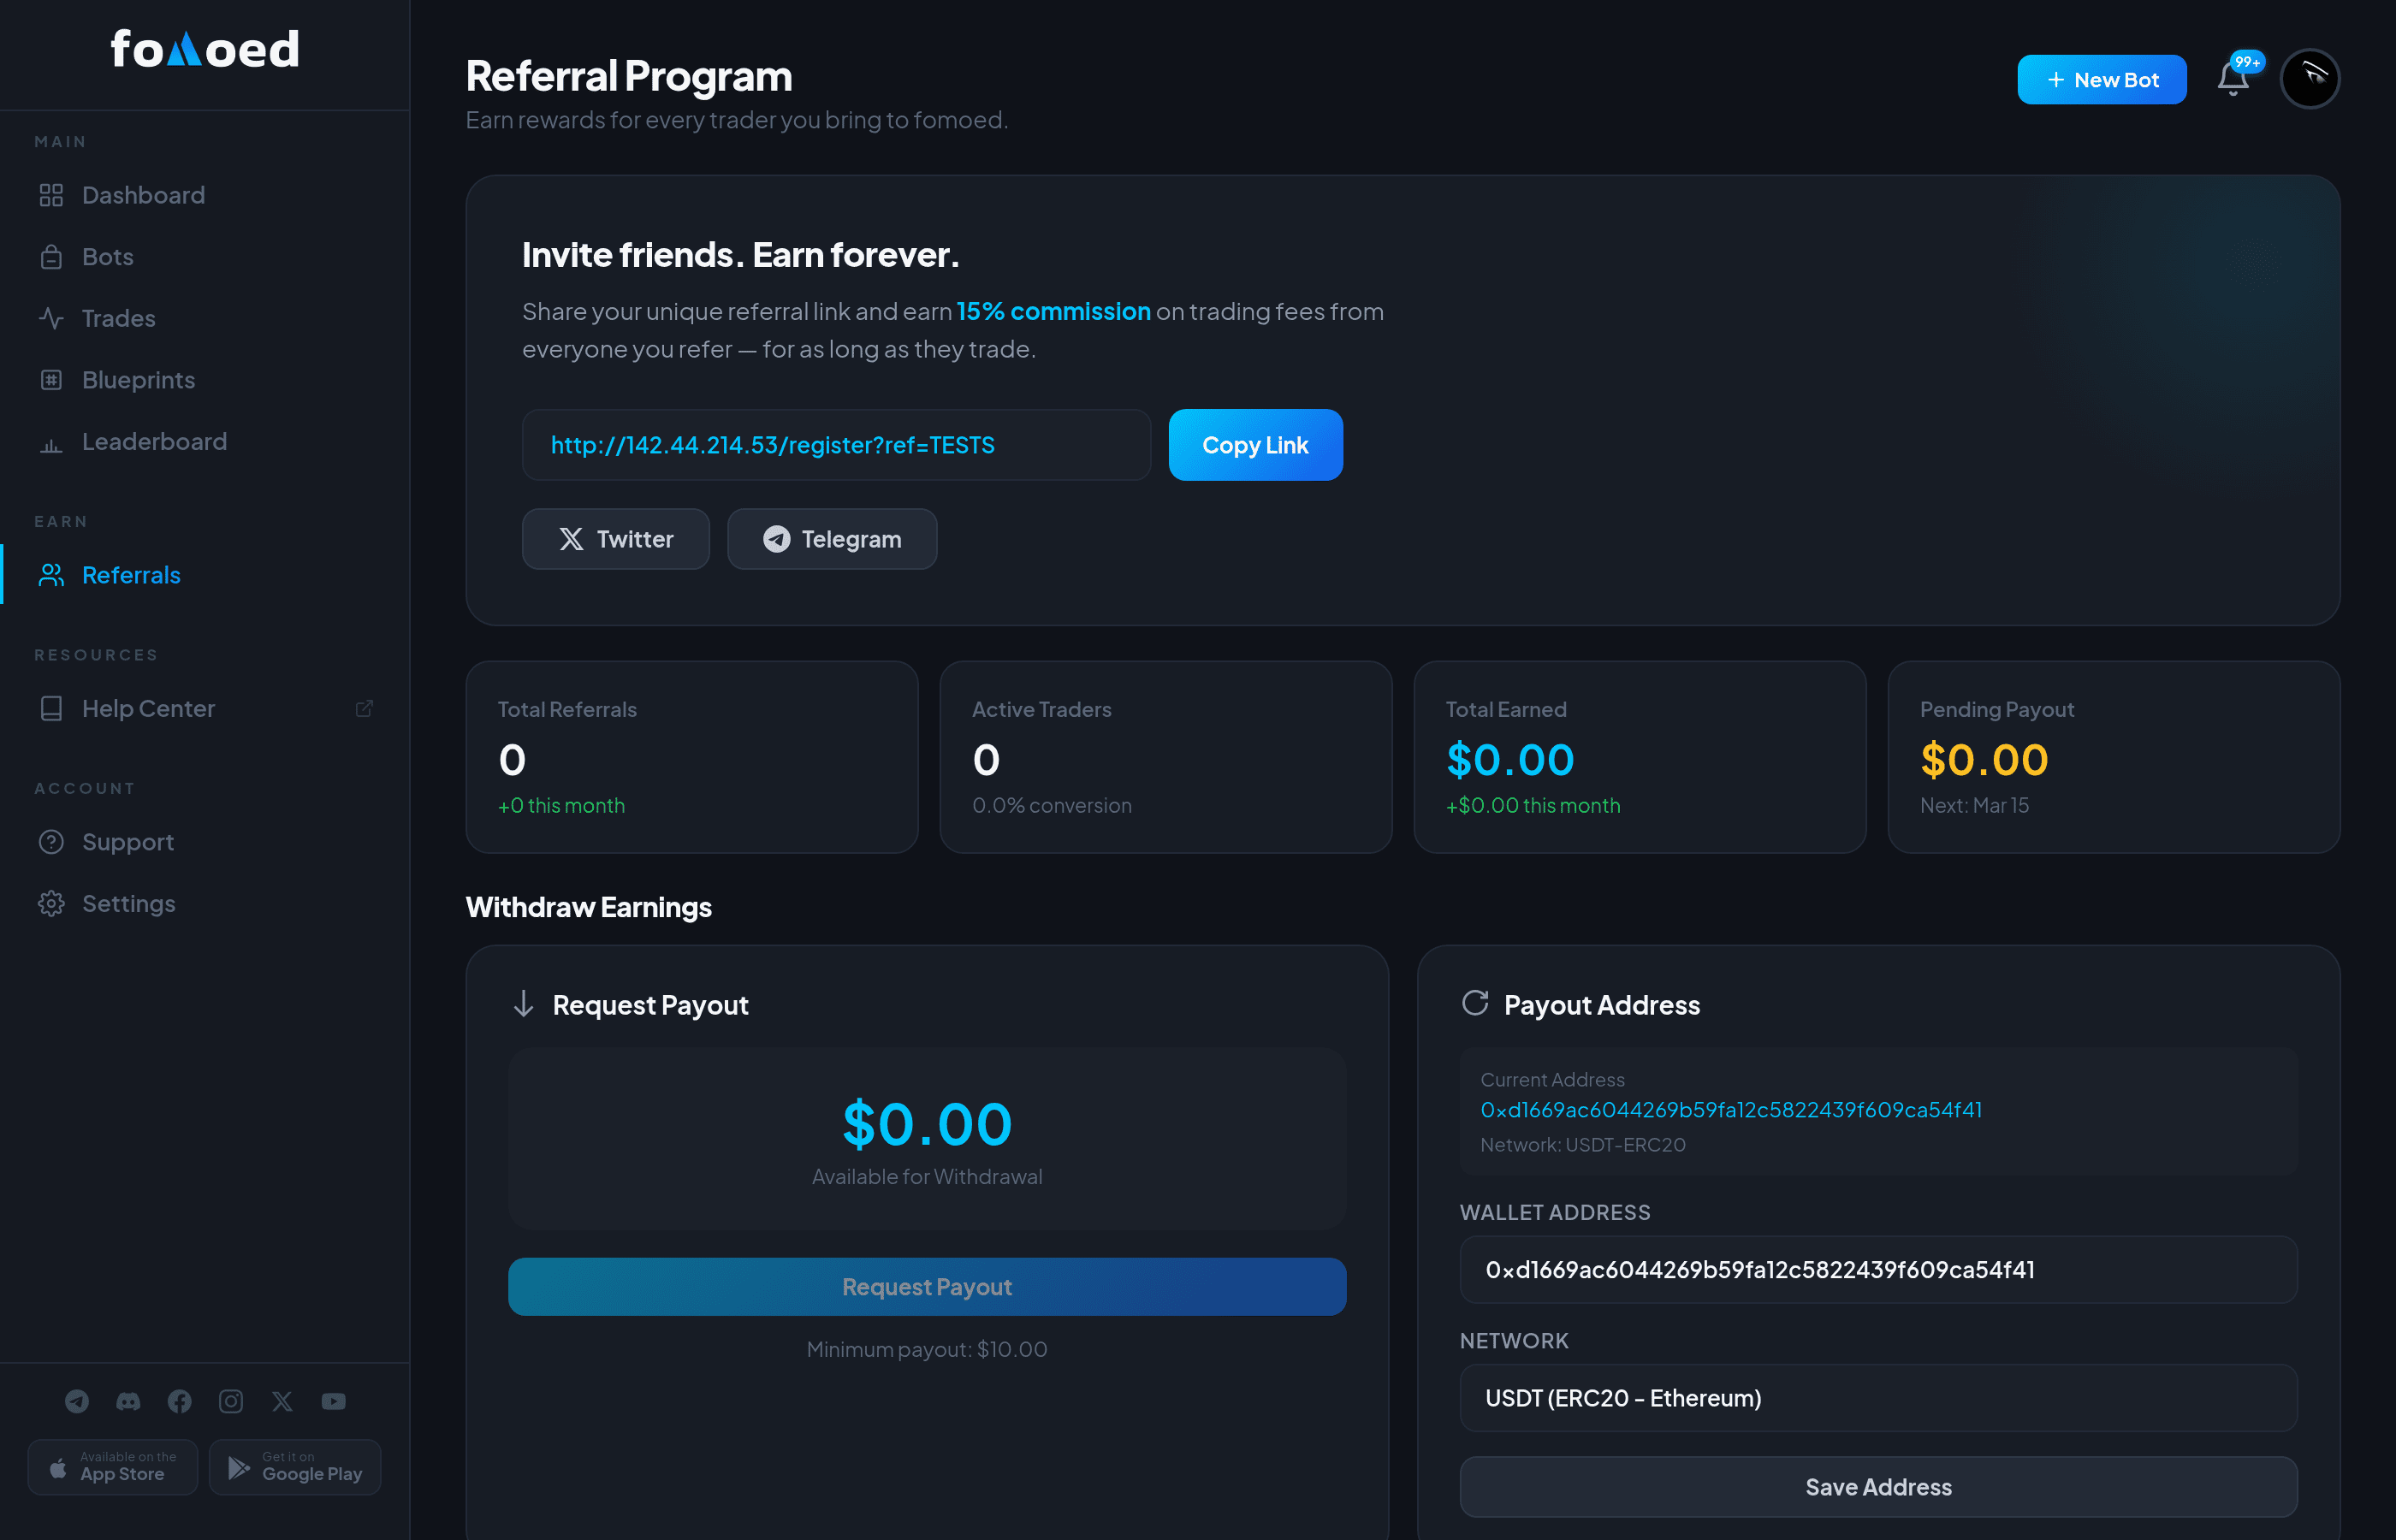Viewport: 2396px width, 1540px height.
Task: Open Telegram icon in sidebar footer
Action: [x=77, y=1402]
